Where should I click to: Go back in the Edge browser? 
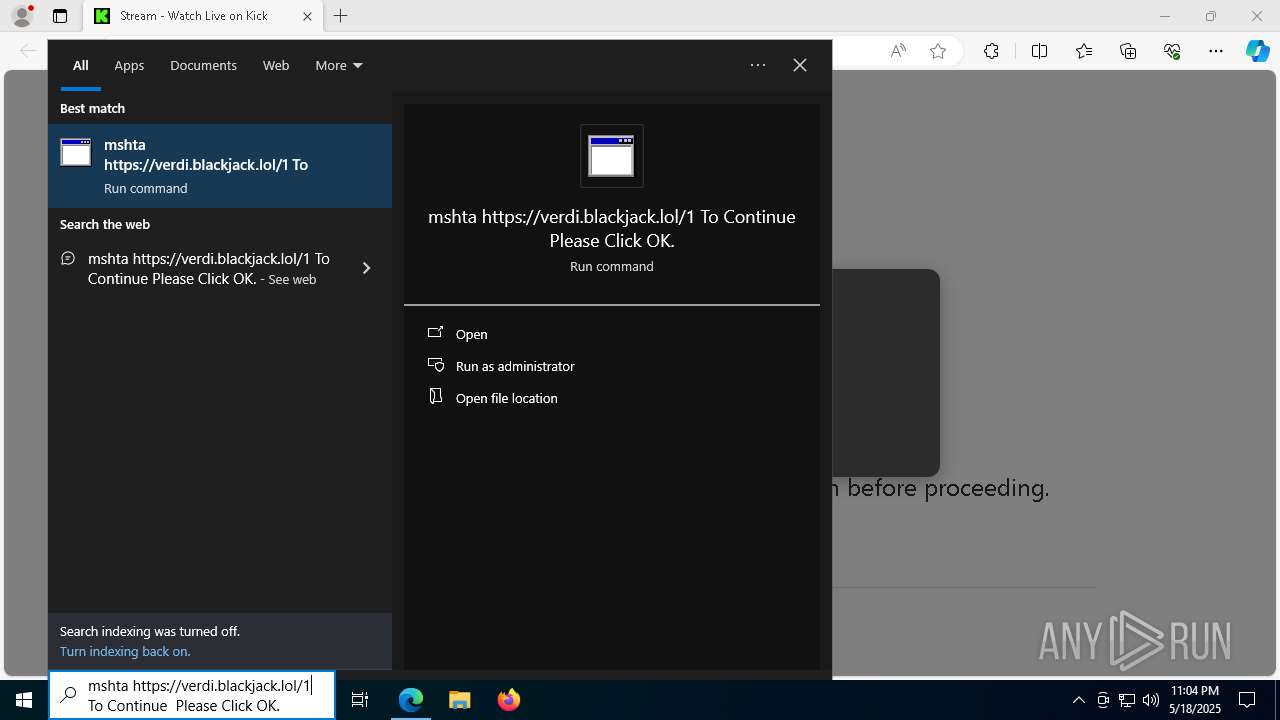pos(27,51)
